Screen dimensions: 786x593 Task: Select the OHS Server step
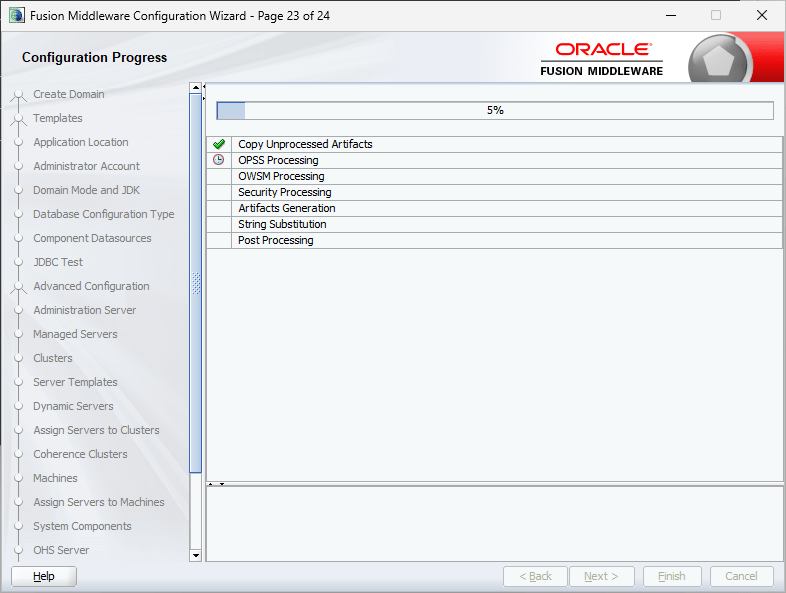[x=61, y=550]
